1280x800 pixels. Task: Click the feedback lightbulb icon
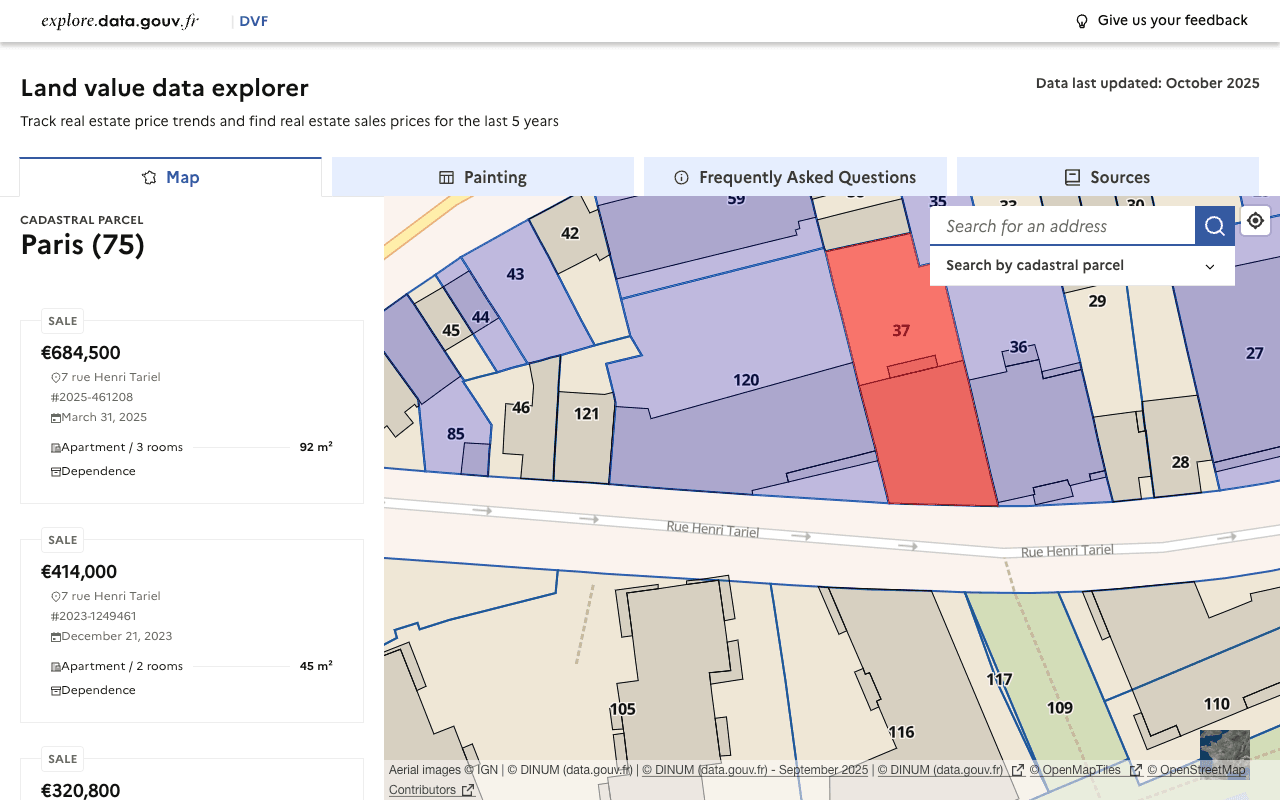click(x=1081, y=21)
